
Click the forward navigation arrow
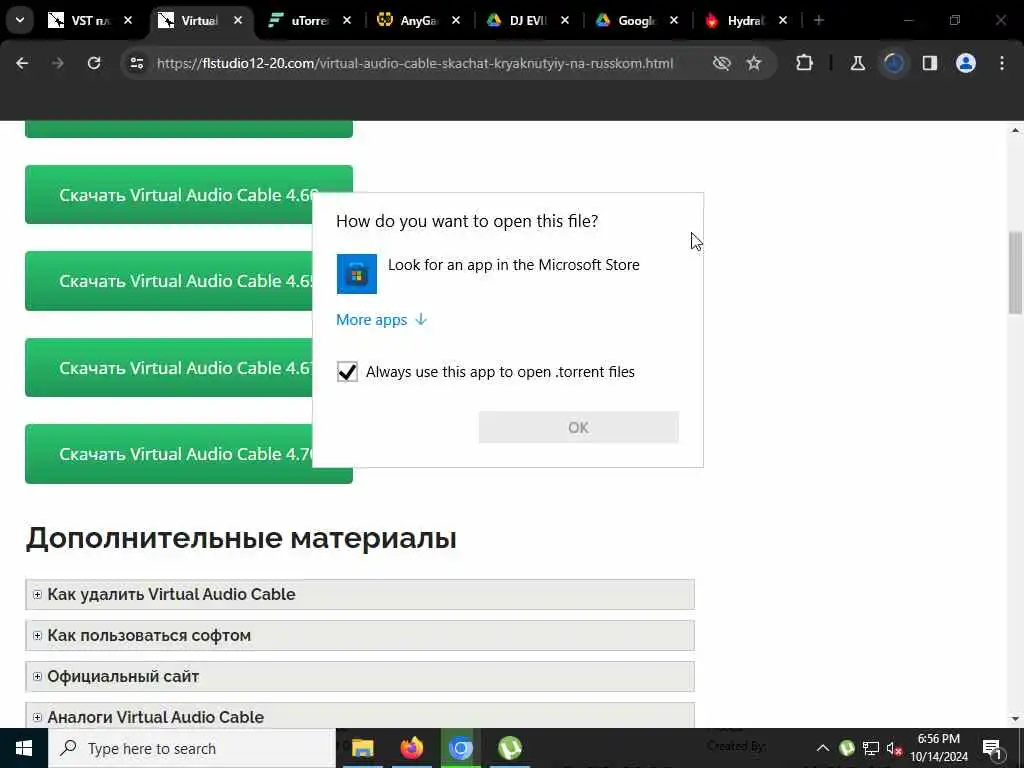coord(57,63)
